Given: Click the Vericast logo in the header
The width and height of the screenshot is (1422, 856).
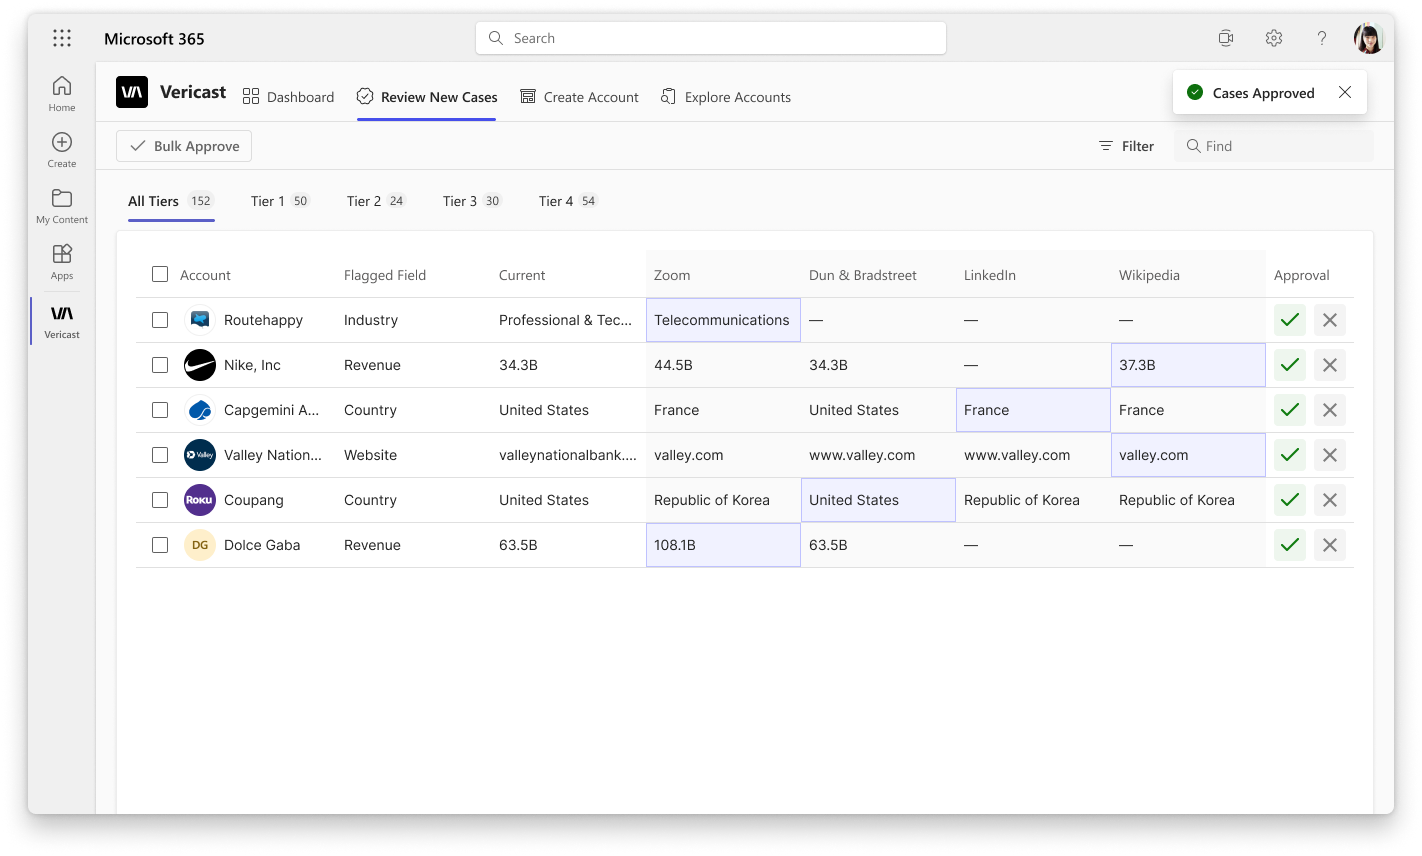Looking at the screenshot, I should pos(132,93).
